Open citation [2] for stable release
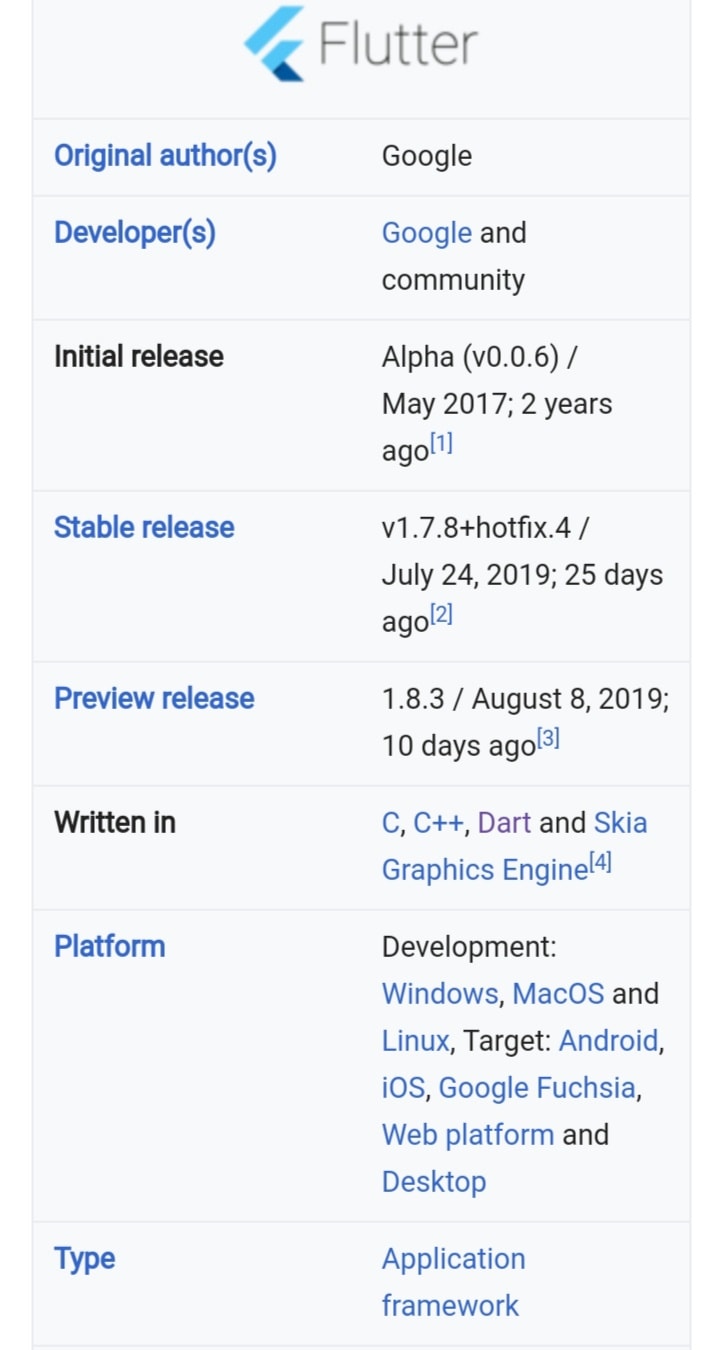 [441, 615]
